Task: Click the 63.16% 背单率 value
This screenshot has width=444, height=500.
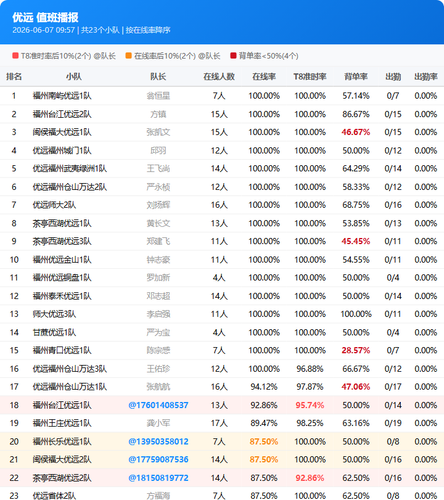Action: [x=356, y=423]
